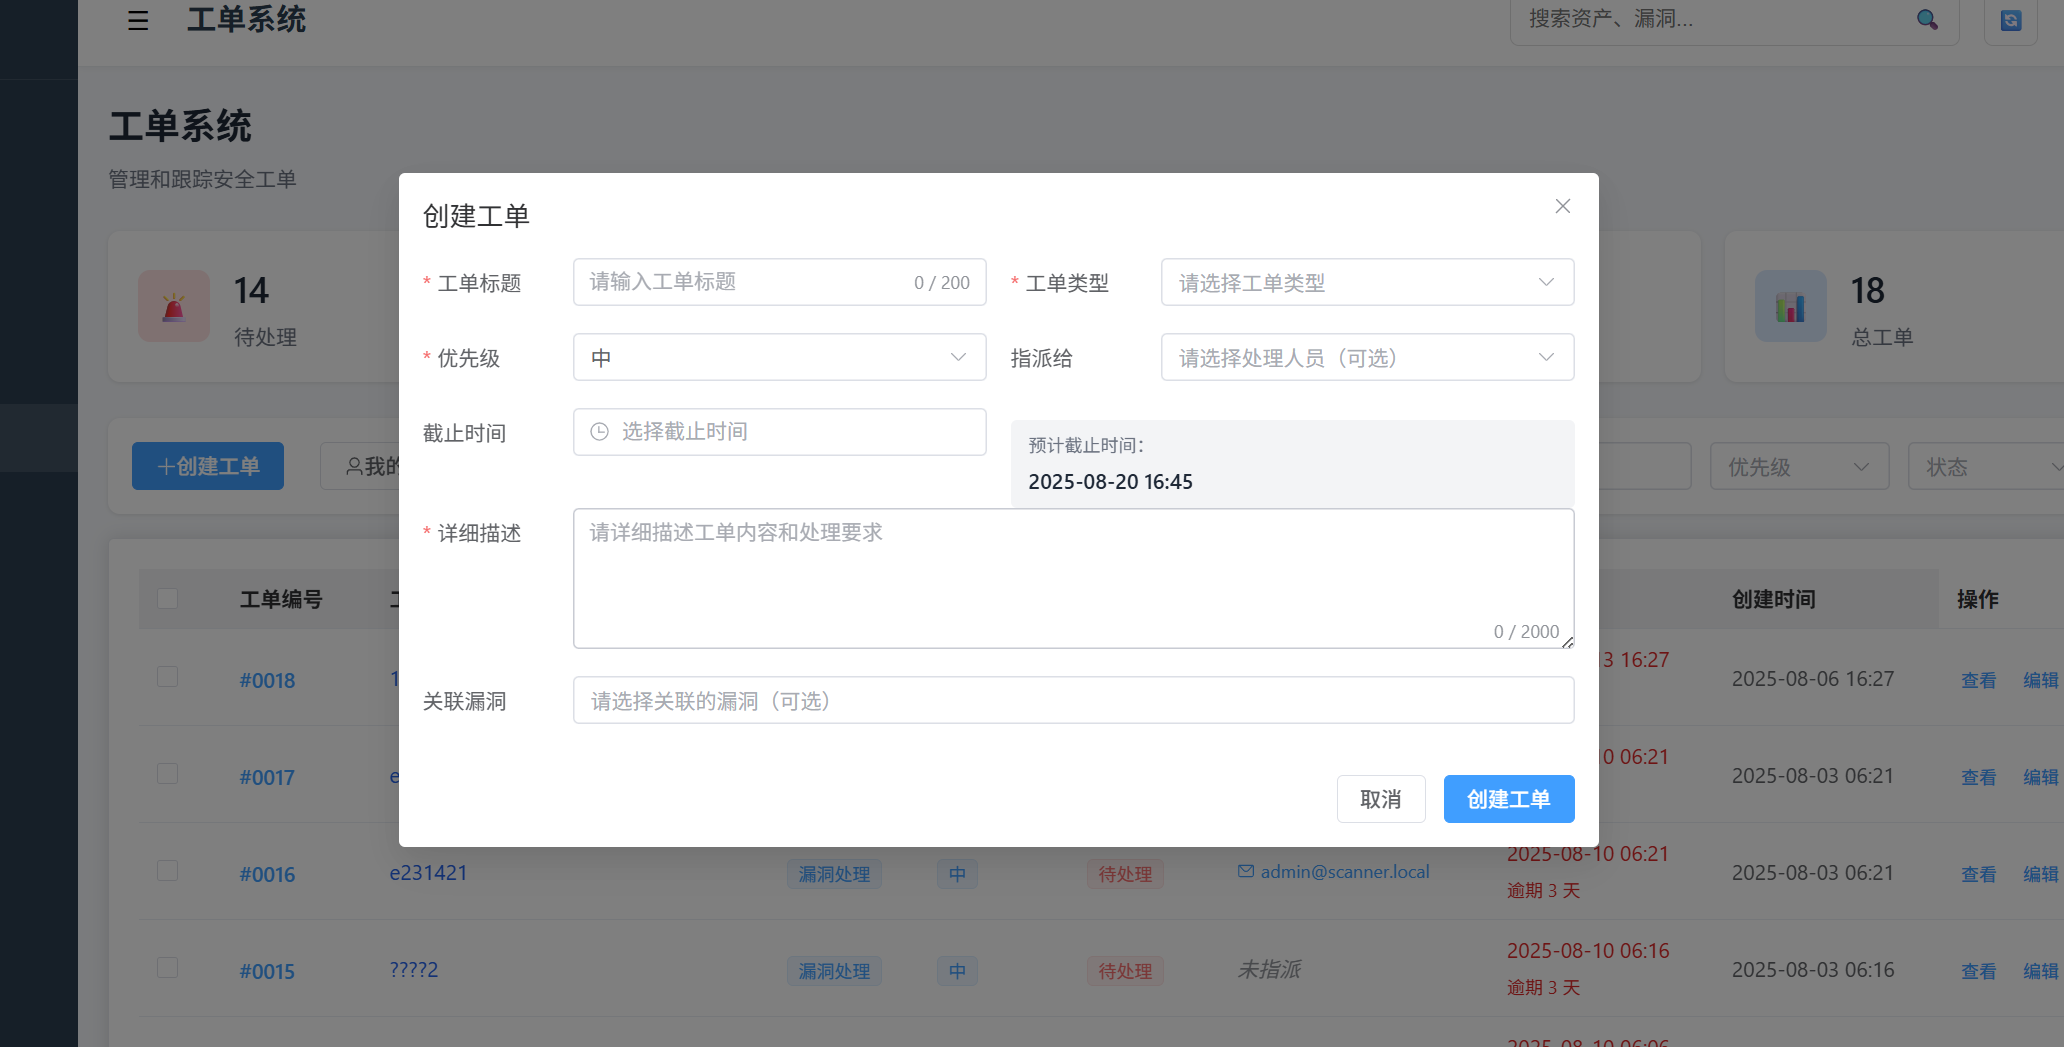The height and width of the screenshot is (1047, 2064).
Task: Click the 详细描述 text area
Action: pos(1072,578)
